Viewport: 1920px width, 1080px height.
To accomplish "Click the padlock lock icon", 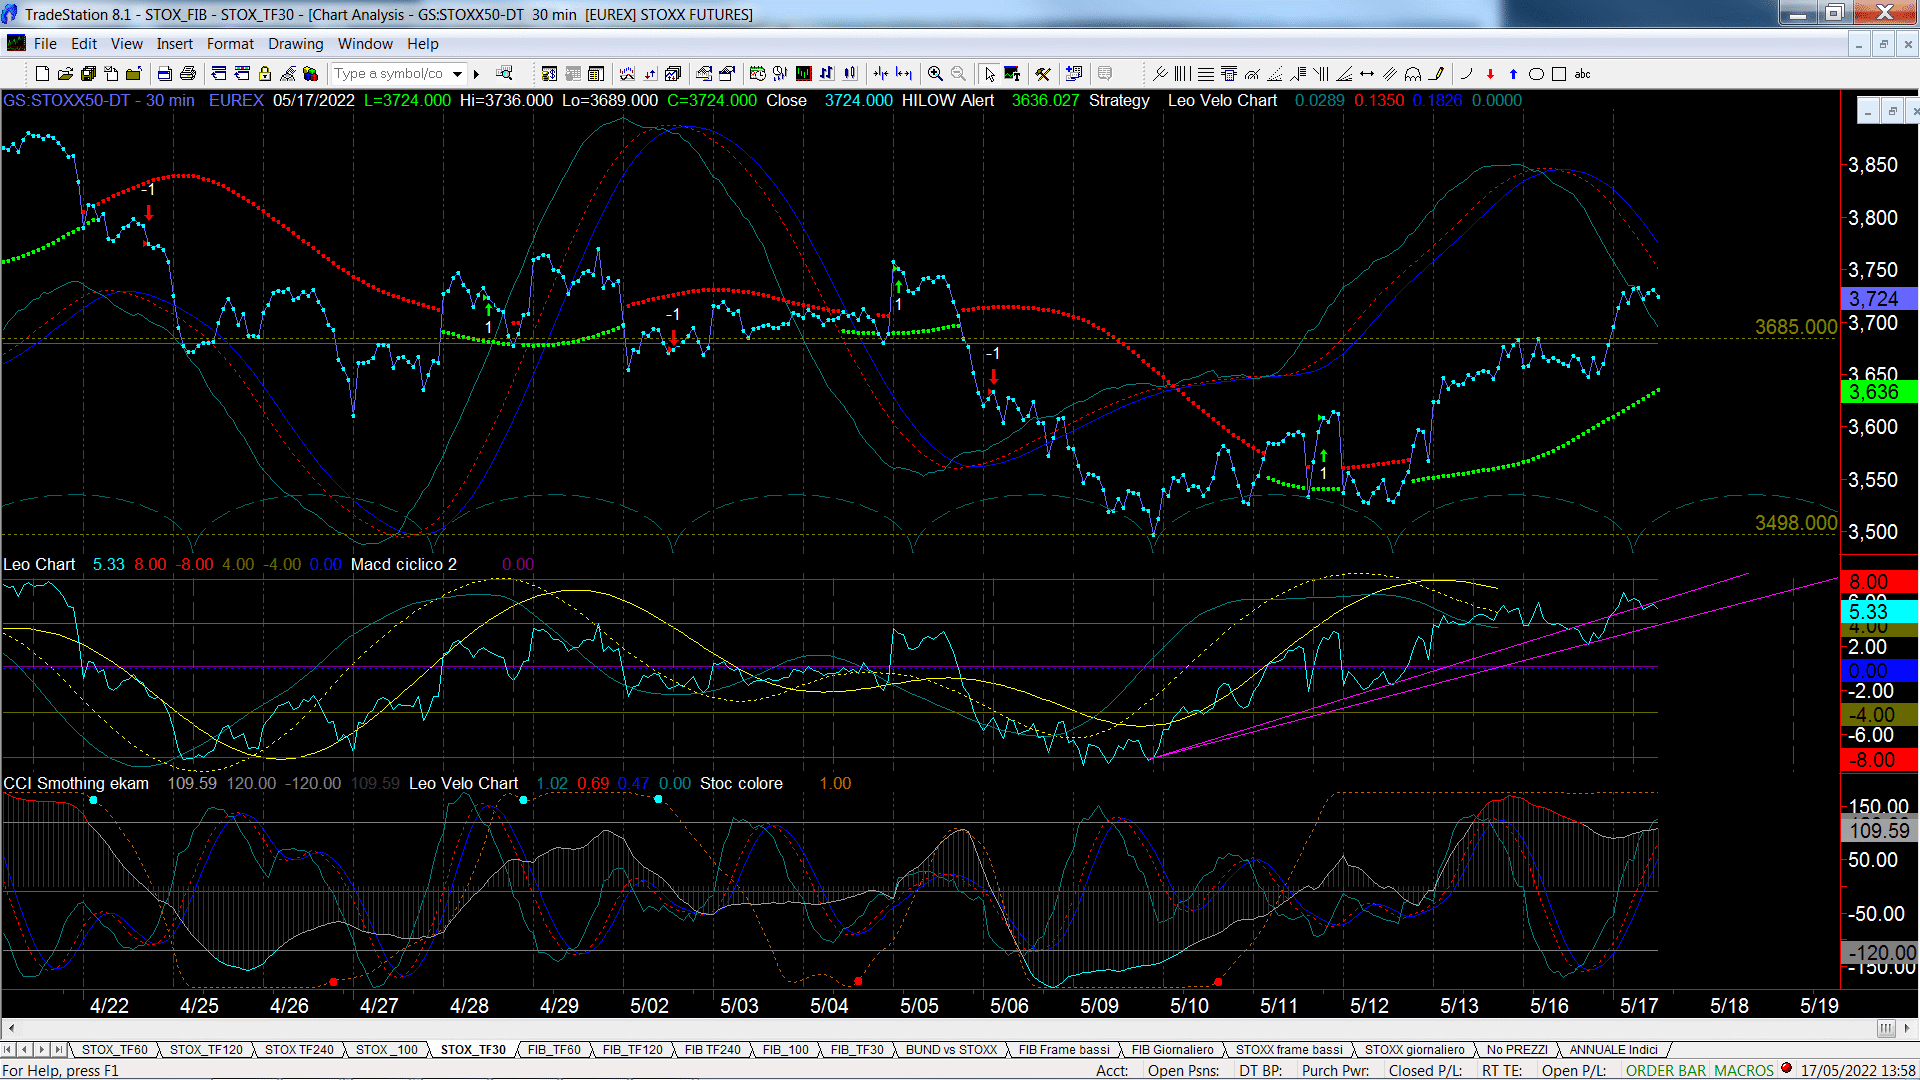I will tap(265, 74).
